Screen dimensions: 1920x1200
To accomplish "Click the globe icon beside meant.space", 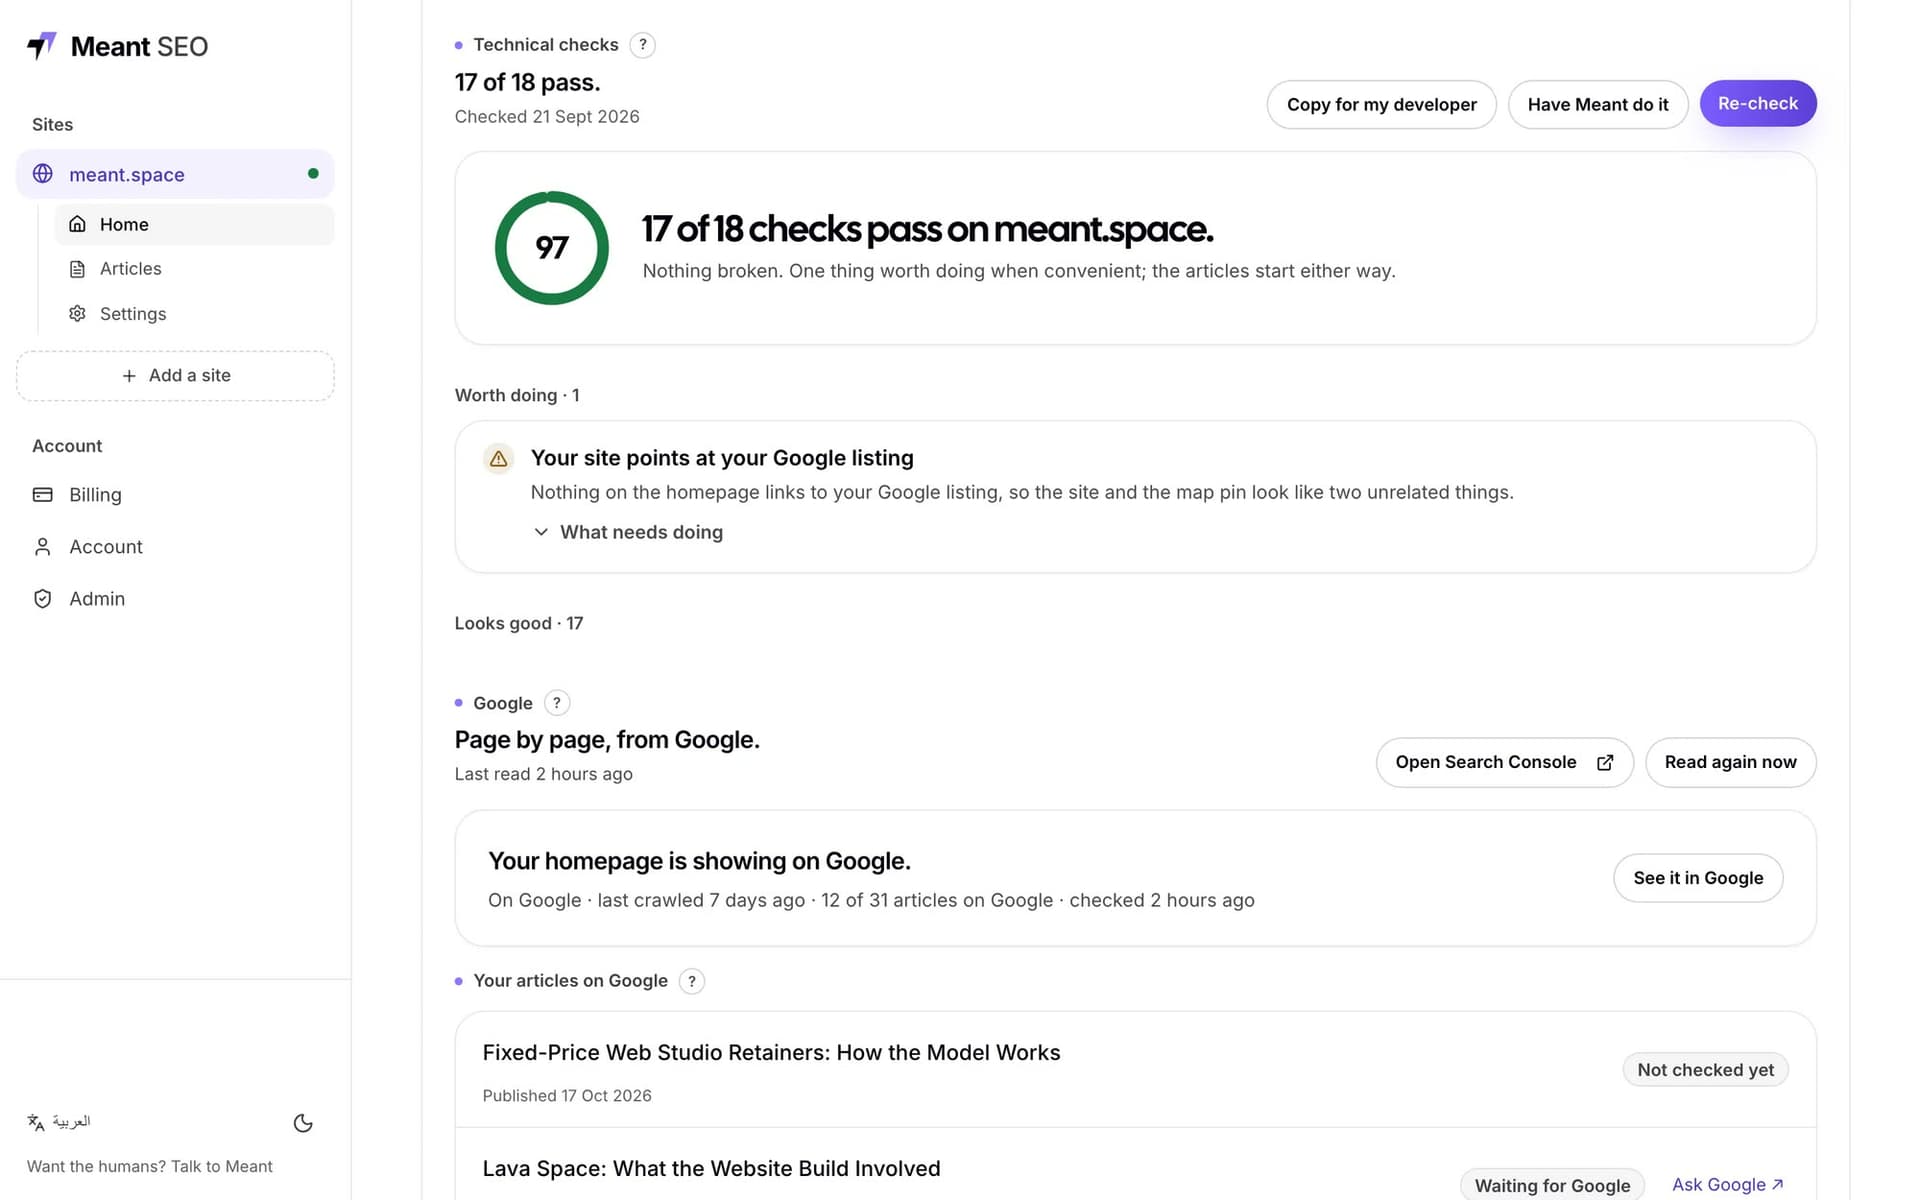I will (42, 174).
